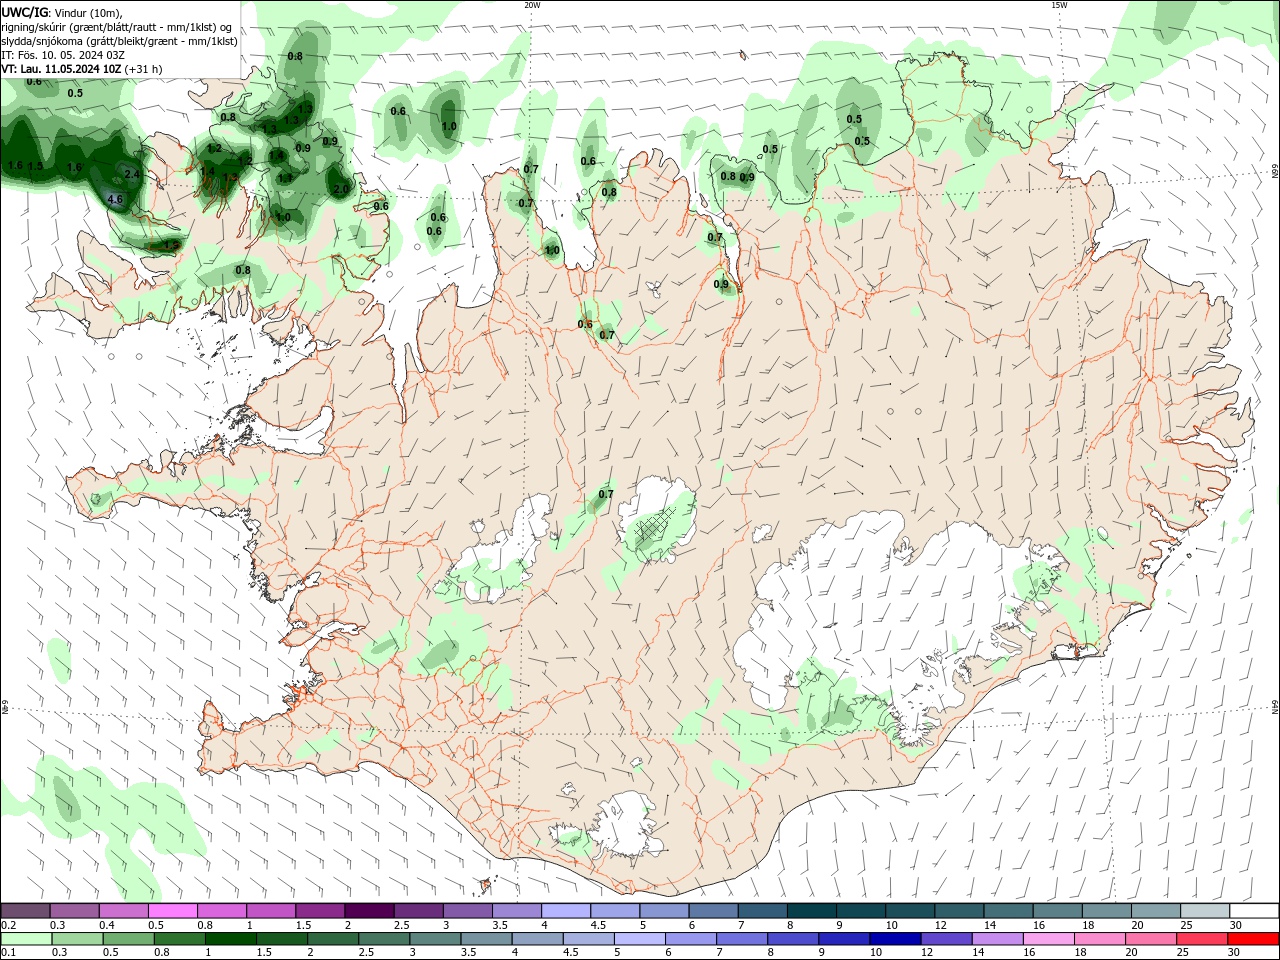The image size is (1280, 960).
Task: Click the '1.1' precipitation value
Action: click(x=285, y=178)
